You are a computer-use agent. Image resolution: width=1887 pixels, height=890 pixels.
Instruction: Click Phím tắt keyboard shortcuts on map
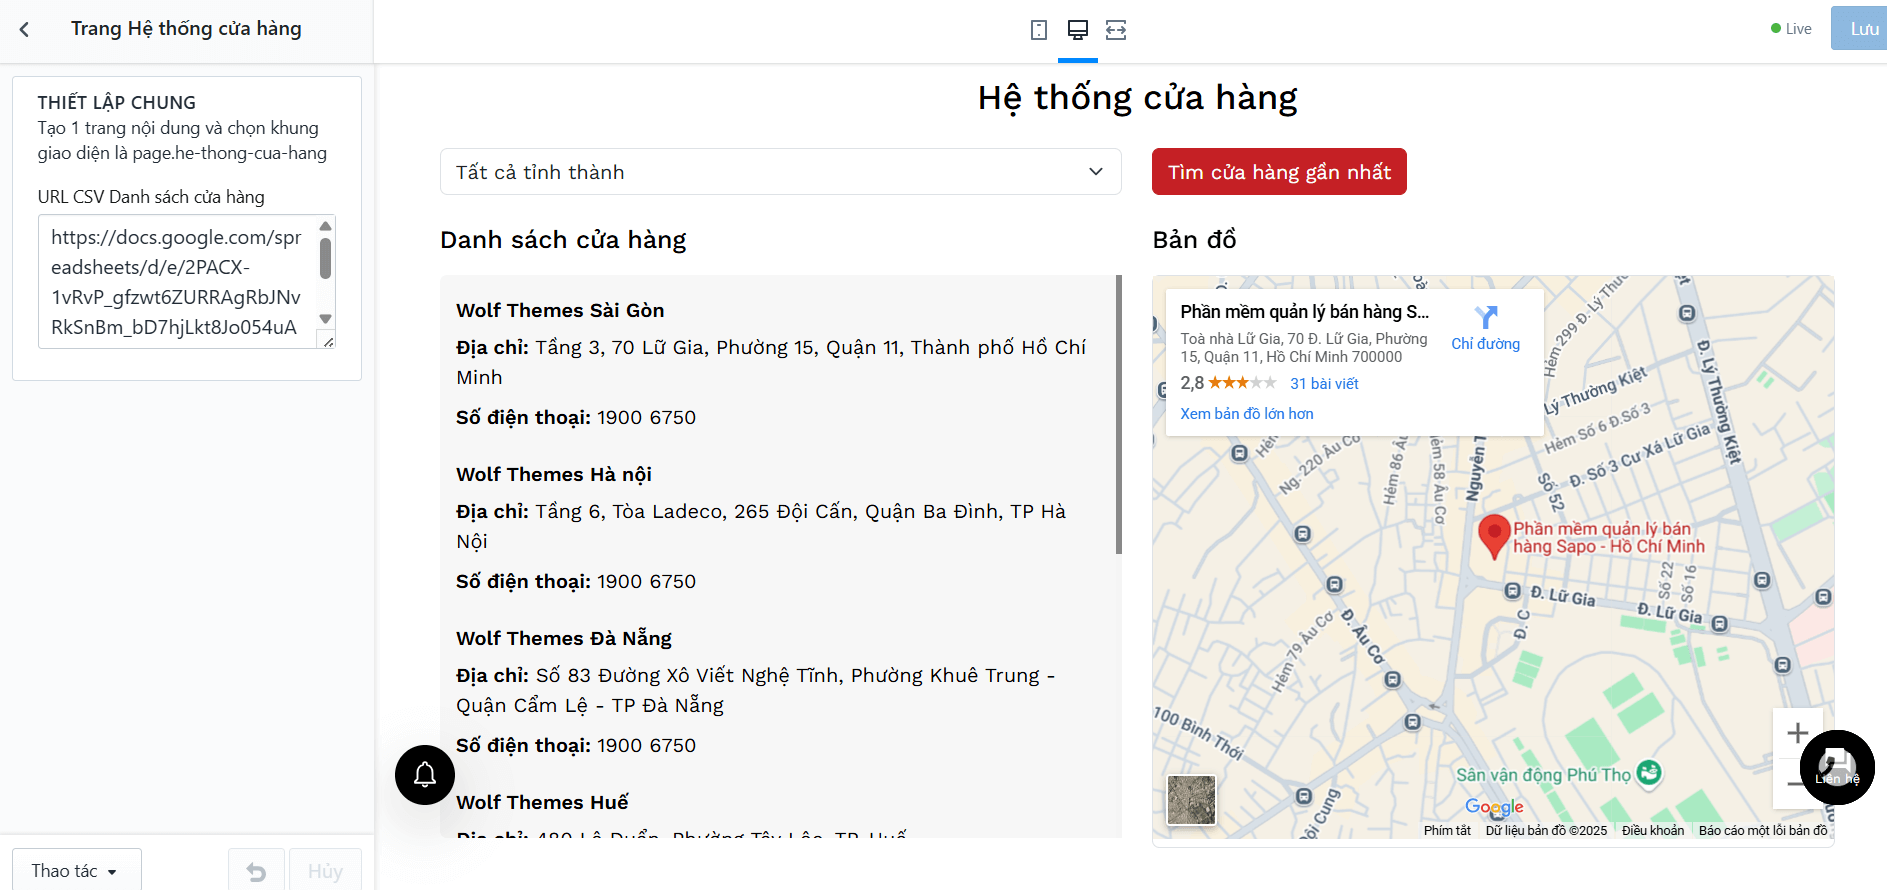1447,830
